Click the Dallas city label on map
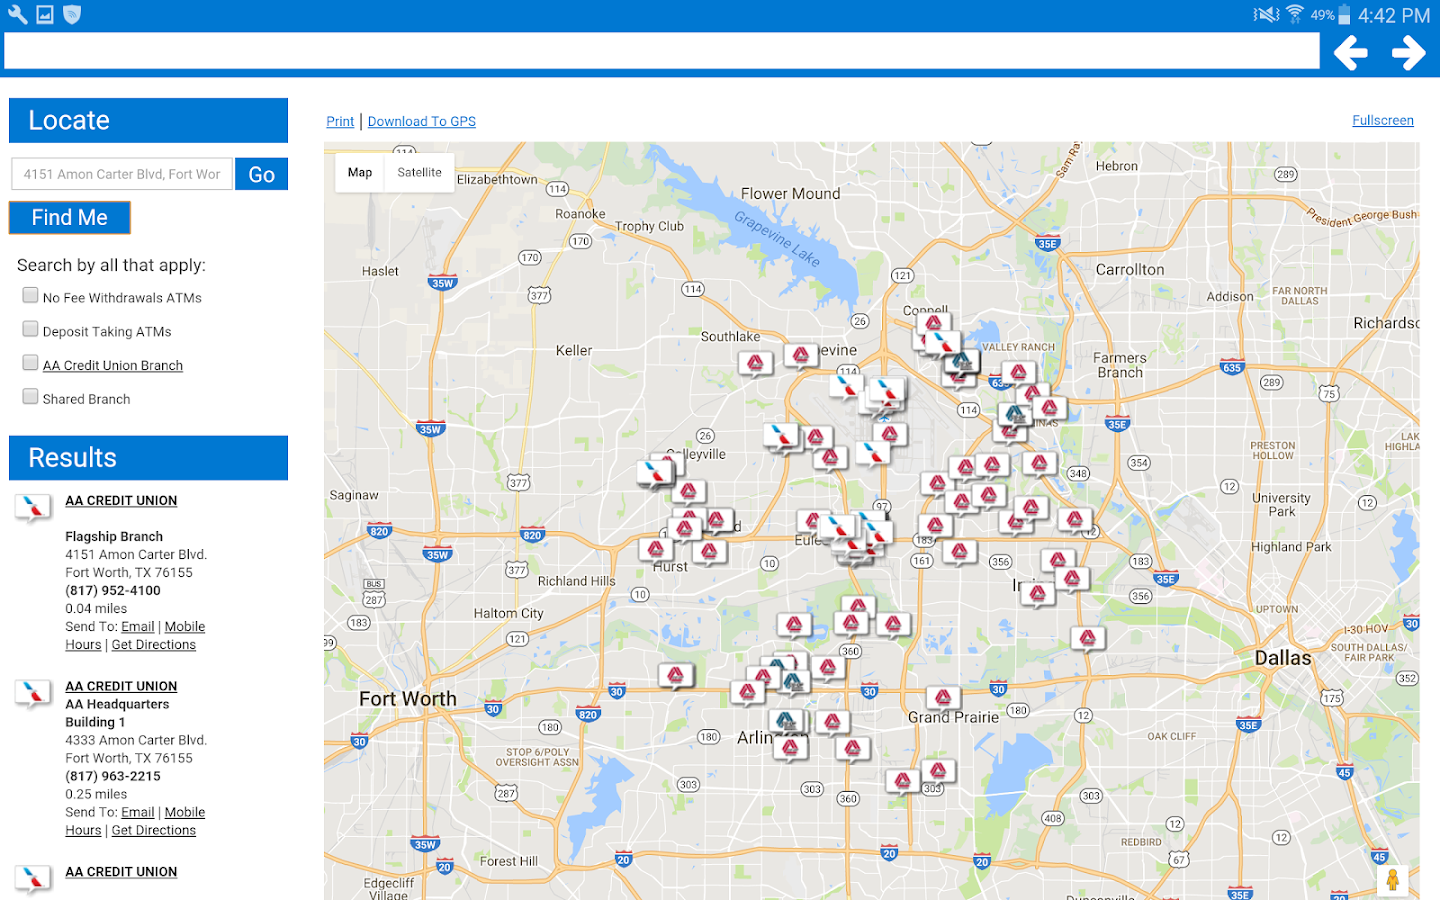1440x900 pixels. pyautogui.click(x=1283, y=658)
